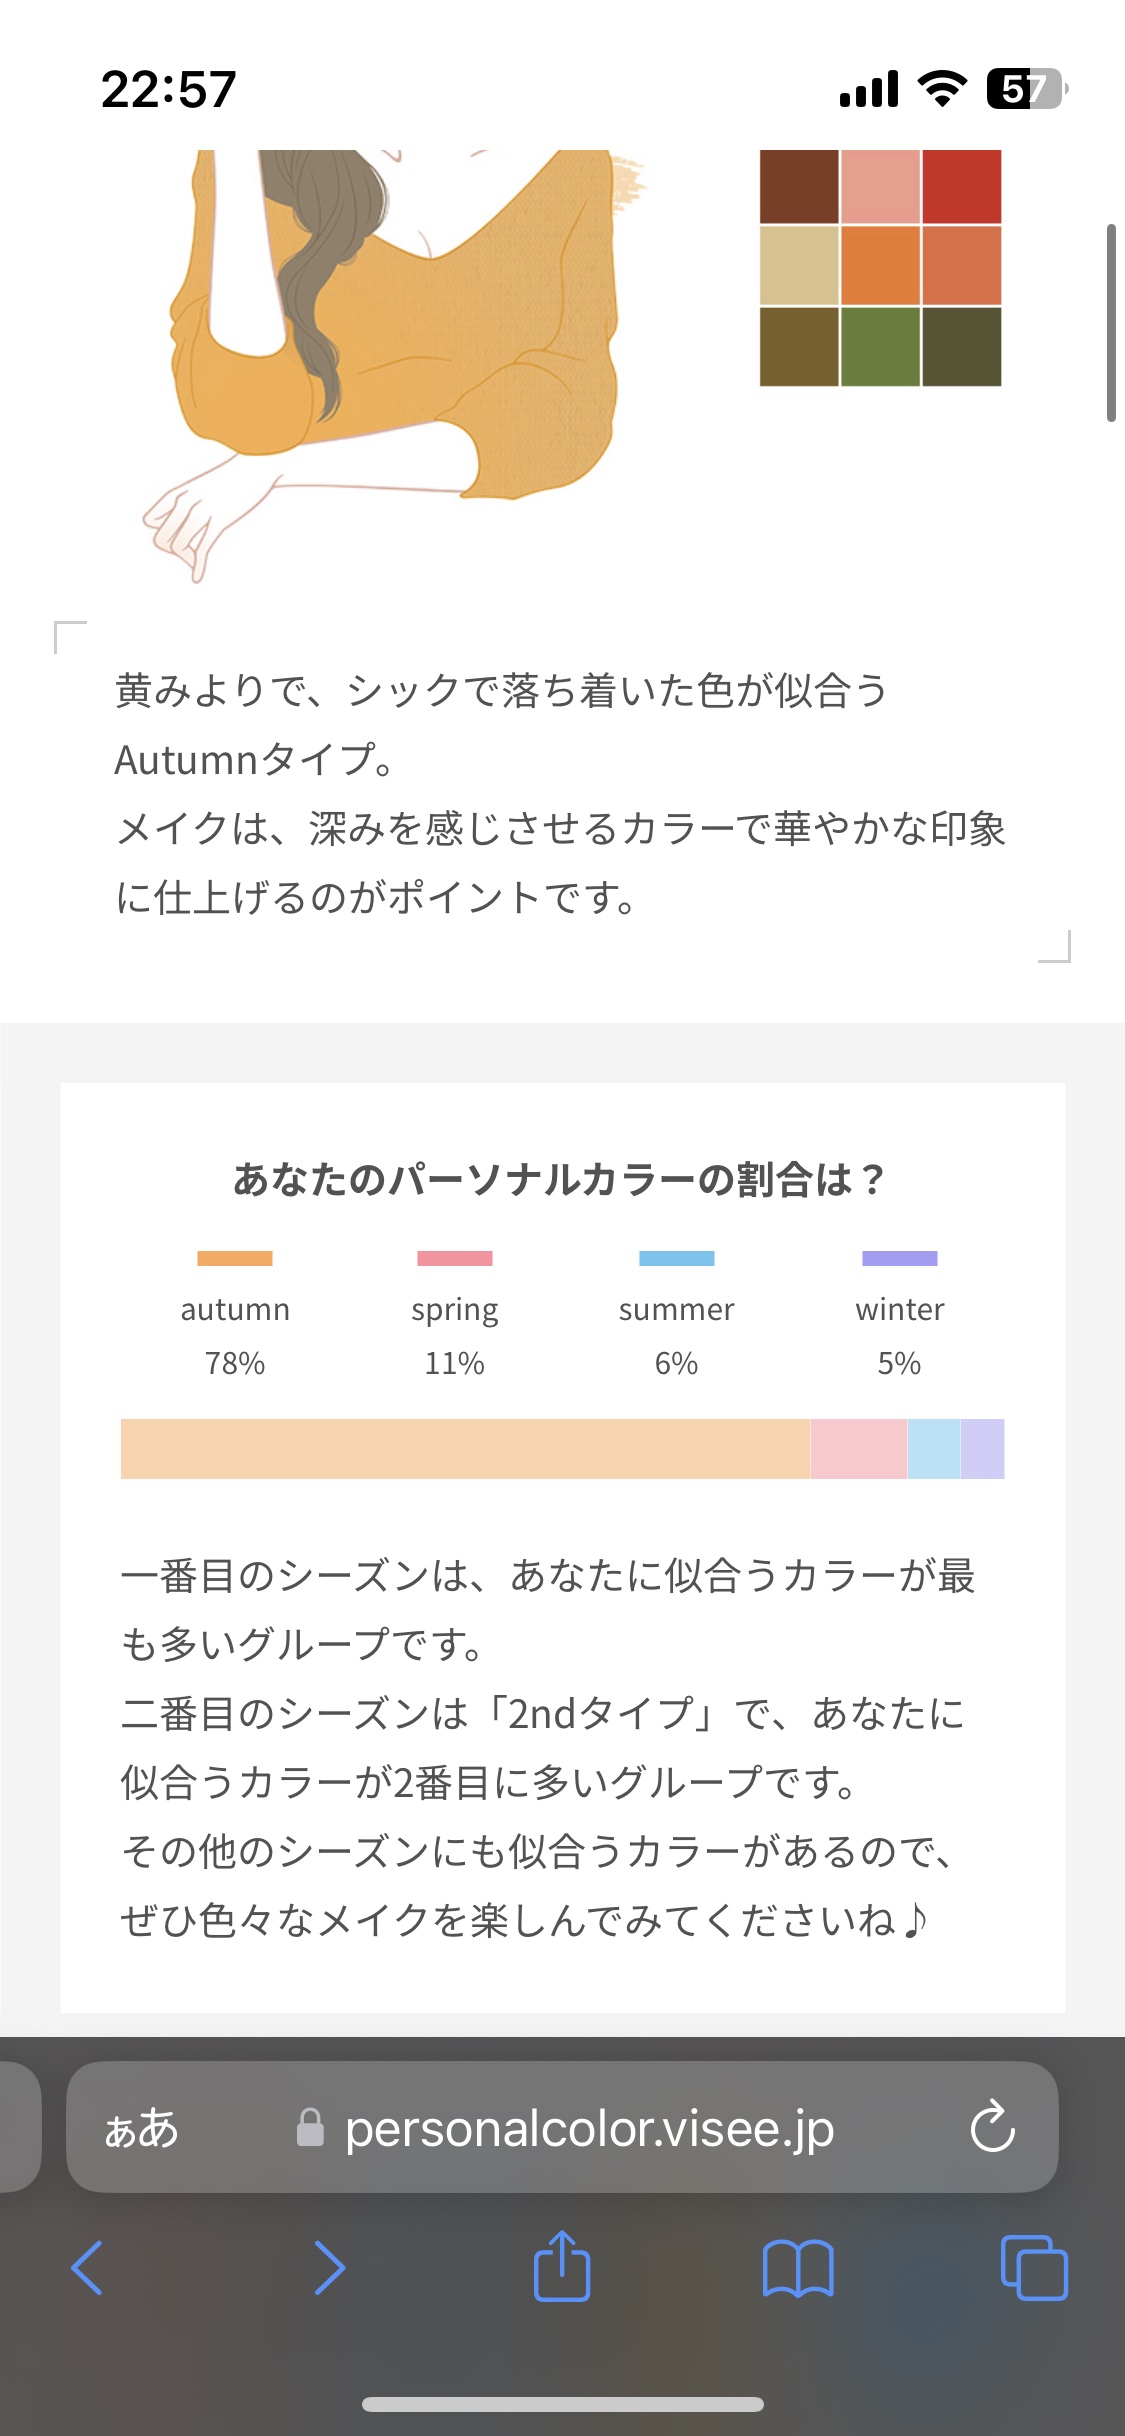The height and width of the screenshot is (2436, 1125).
Task: Tap the Safari forward arrow
Action: pyautogui.click(x=329, y=2267)
